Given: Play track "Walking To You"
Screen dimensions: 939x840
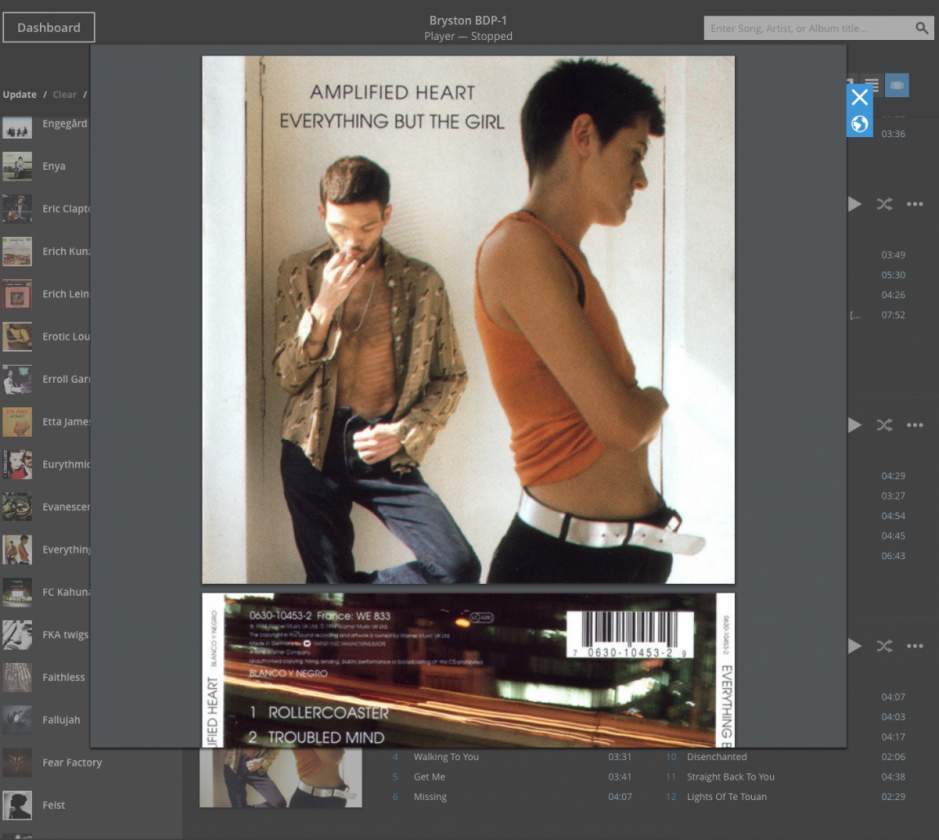Looking at the screenshot, I should coord(446,757).
